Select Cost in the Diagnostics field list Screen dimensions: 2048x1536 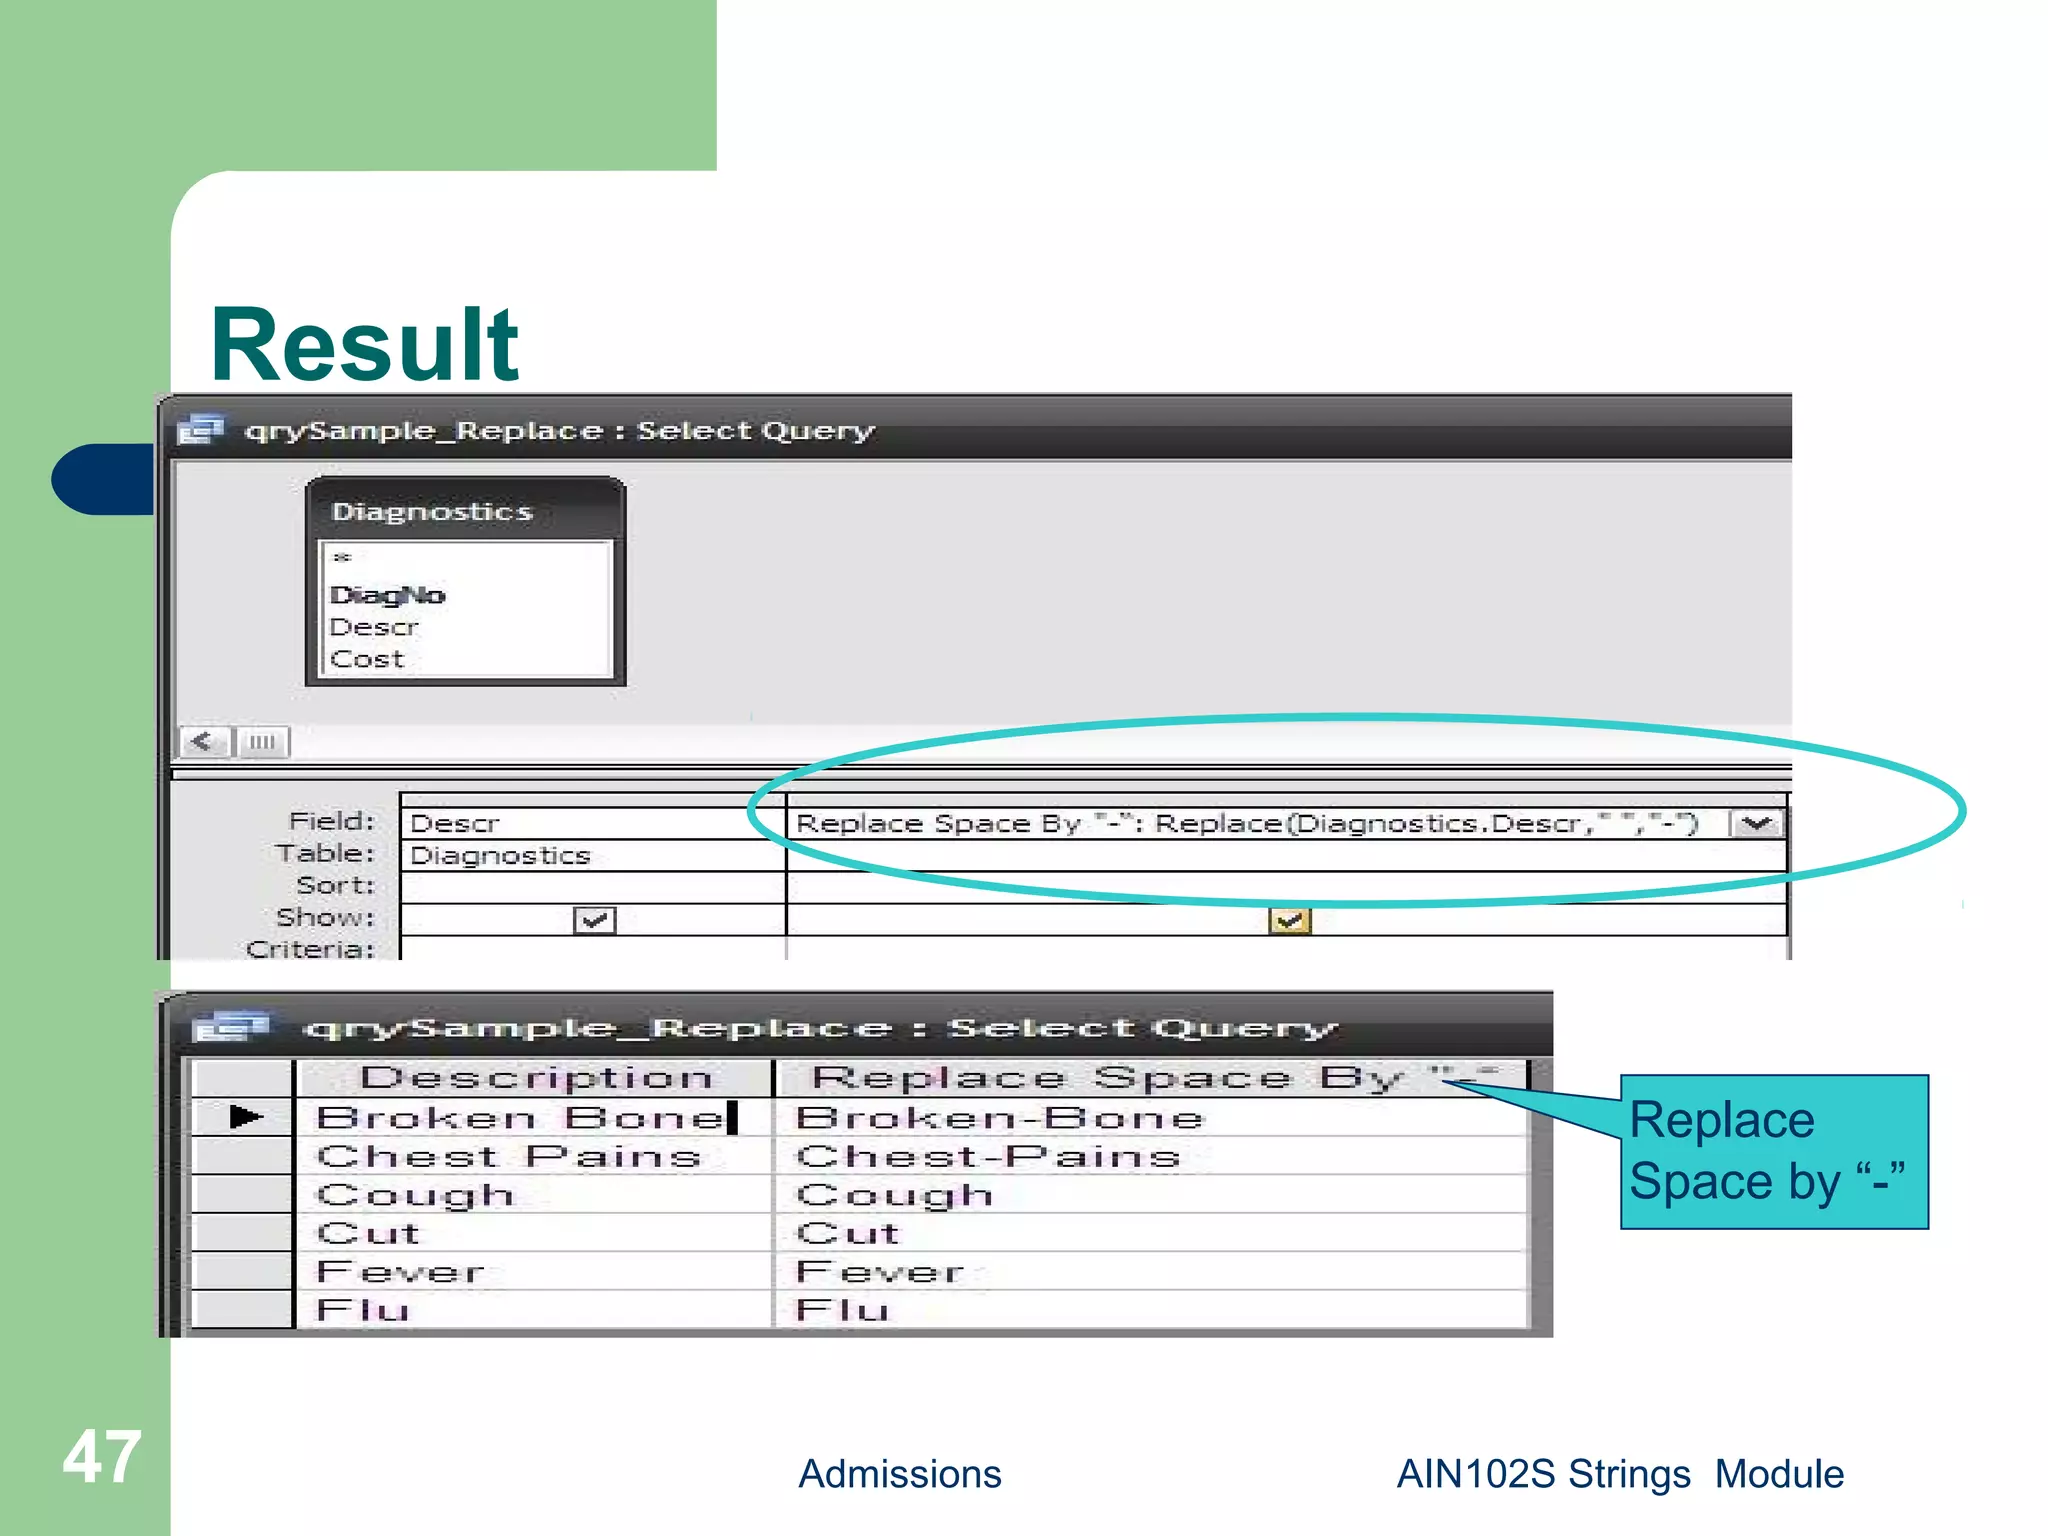pos(367,659)
